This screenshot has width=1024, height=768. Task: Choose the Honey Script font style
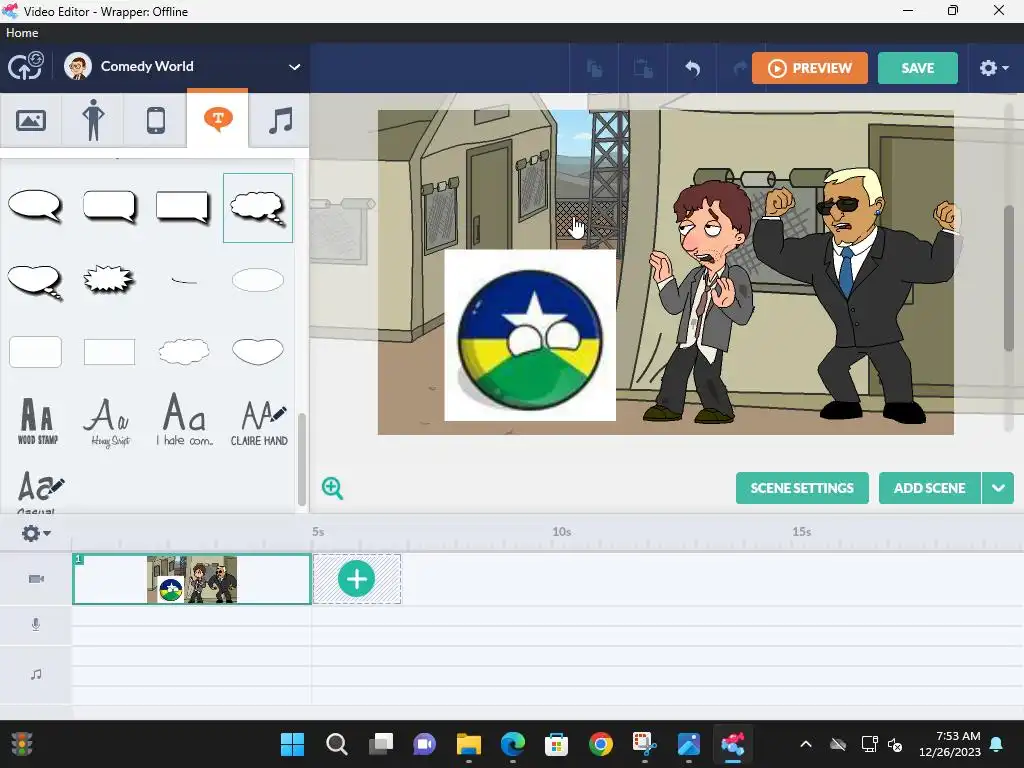pyautogui.click(x=110, y=421)
